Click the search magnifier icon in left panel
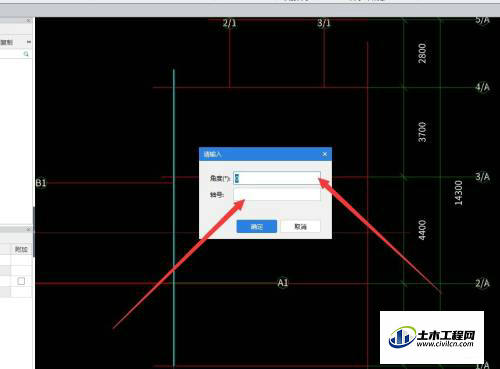Image resolution: width=500 pixels, height=369 pixels. click(x=26, y=54)
